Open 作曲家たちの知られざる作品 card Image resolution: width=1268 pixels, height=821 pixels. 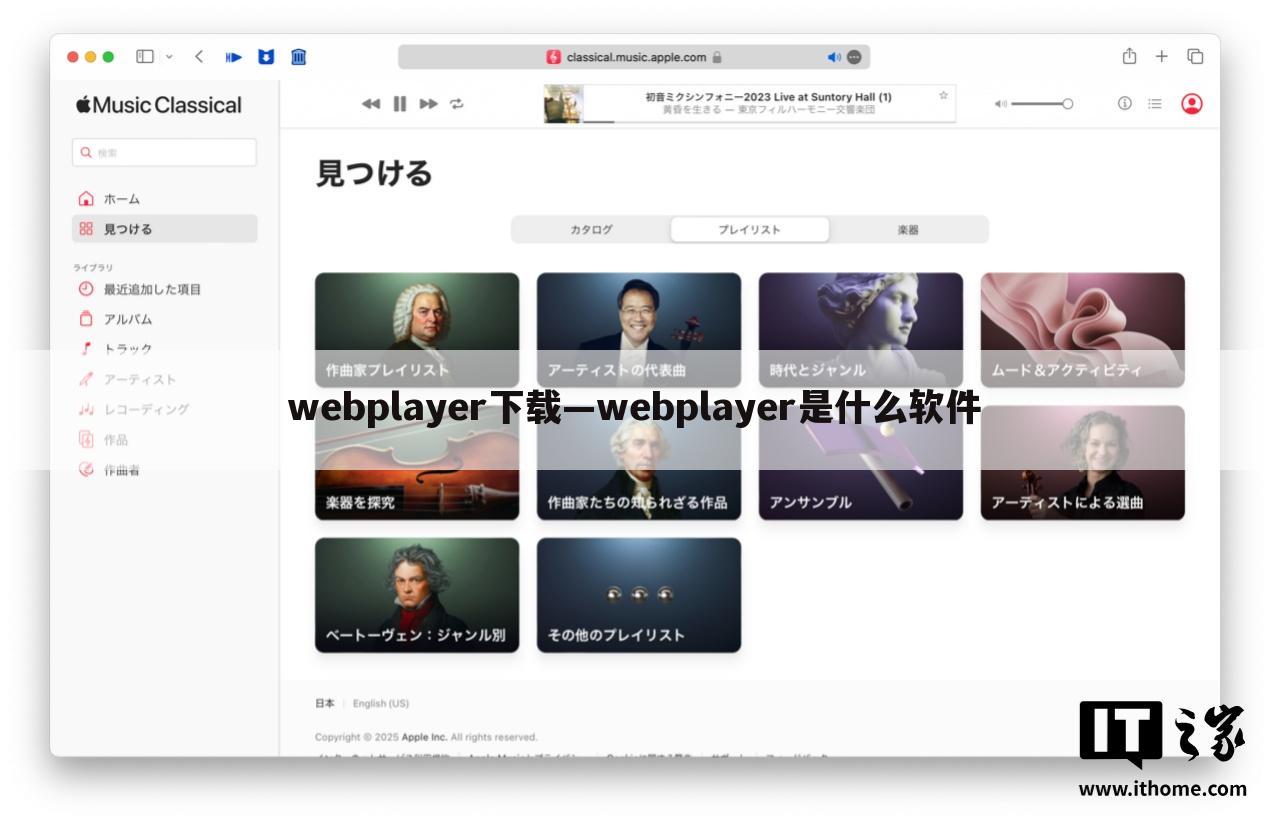[639, 463]
